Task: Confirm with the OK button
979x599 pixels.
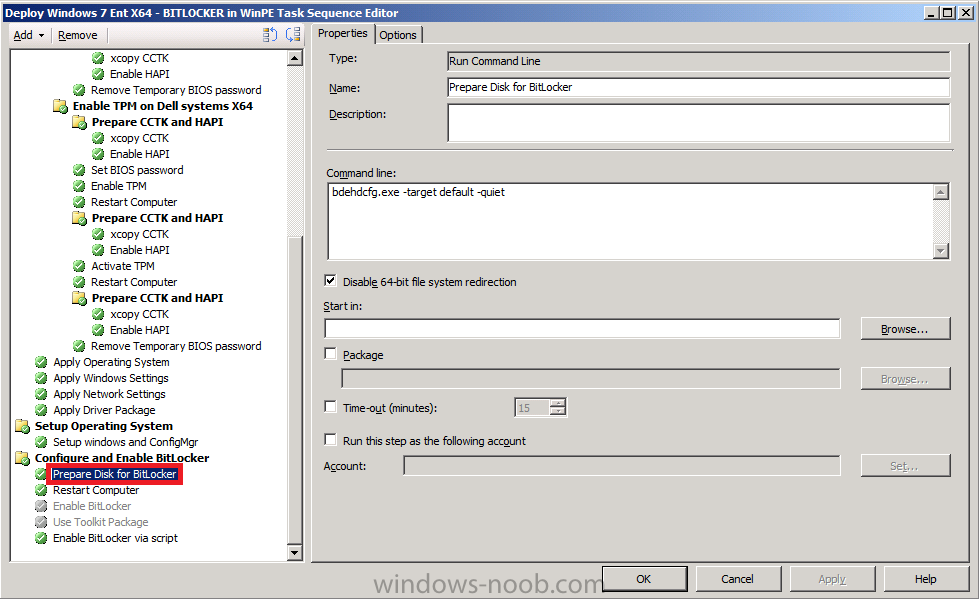Action: [644, 579]
